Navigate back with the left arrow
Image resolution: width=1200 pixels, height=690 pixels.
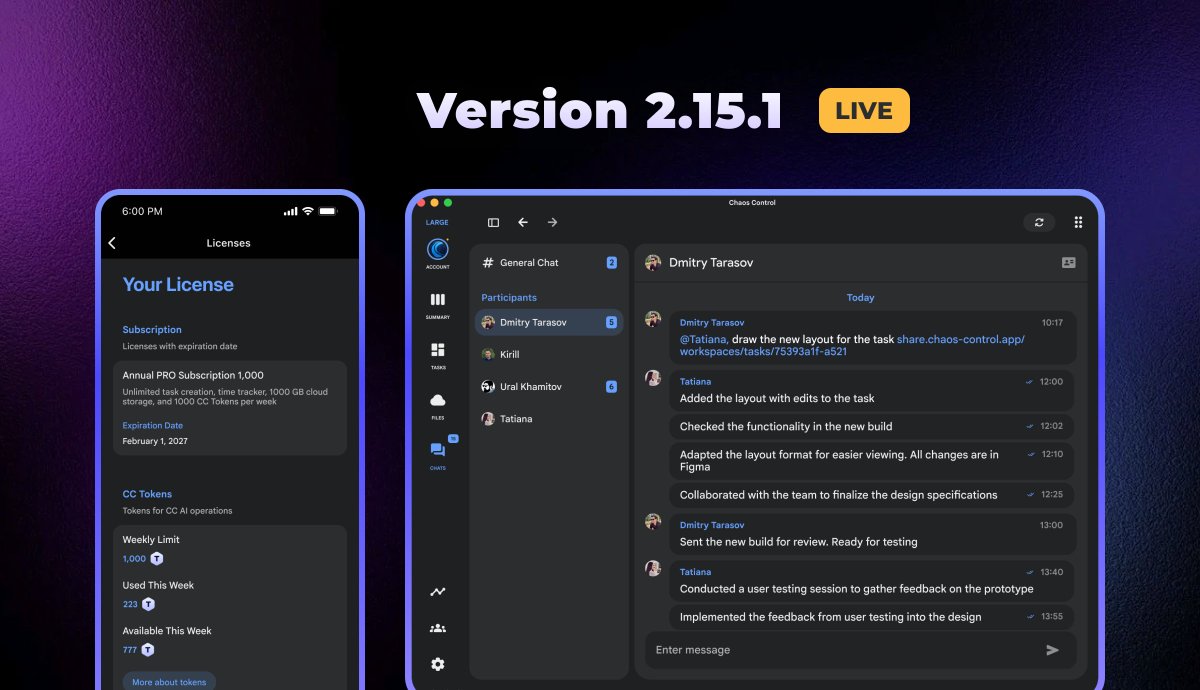coord(522,222)
